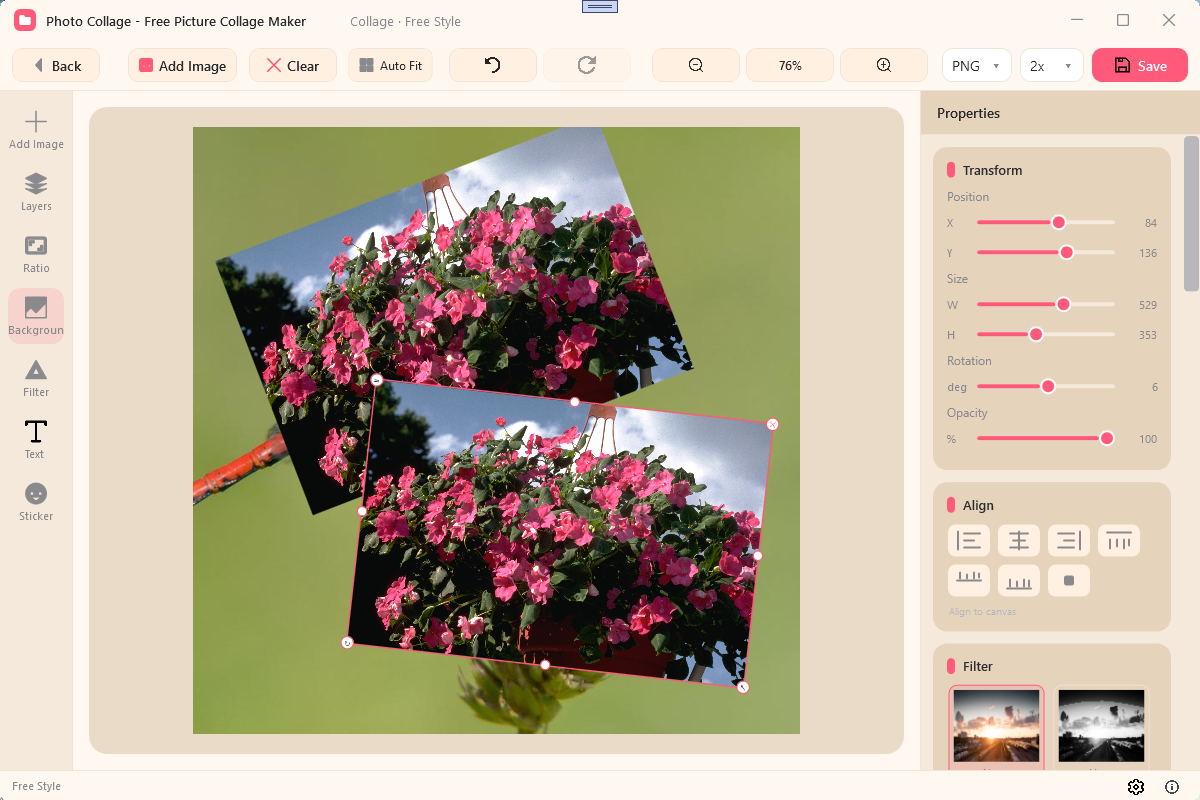Screen dimensions: 1200x800
Task: Click the Free Style status bar text
Action: coord(36,787)
